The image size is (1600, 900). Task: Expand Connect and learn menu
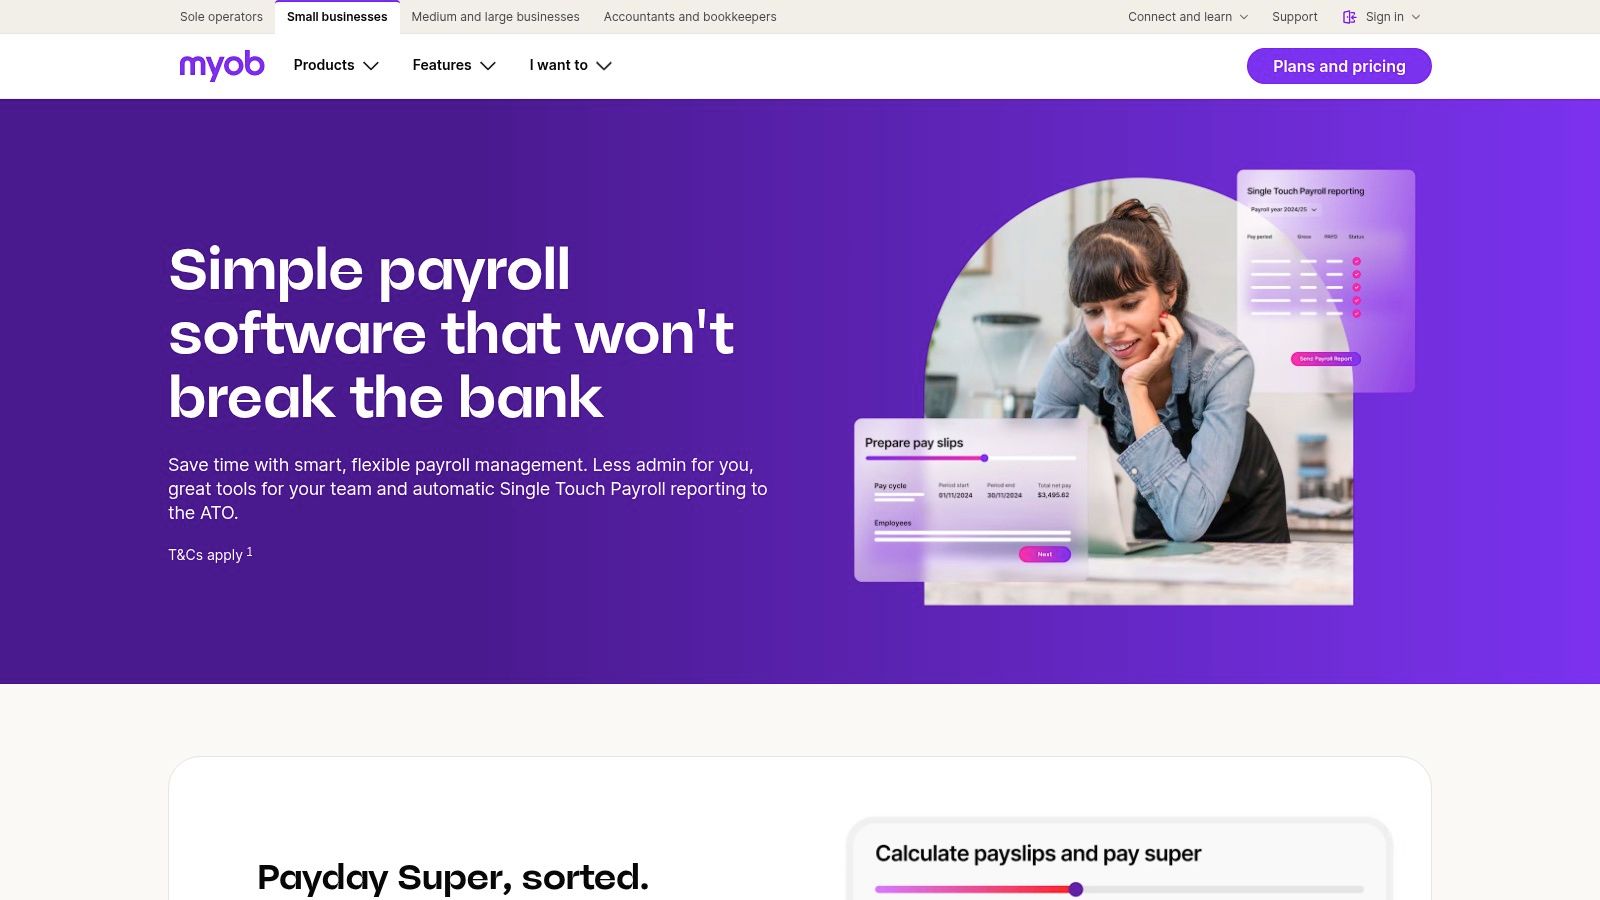tap(1188, 17)
